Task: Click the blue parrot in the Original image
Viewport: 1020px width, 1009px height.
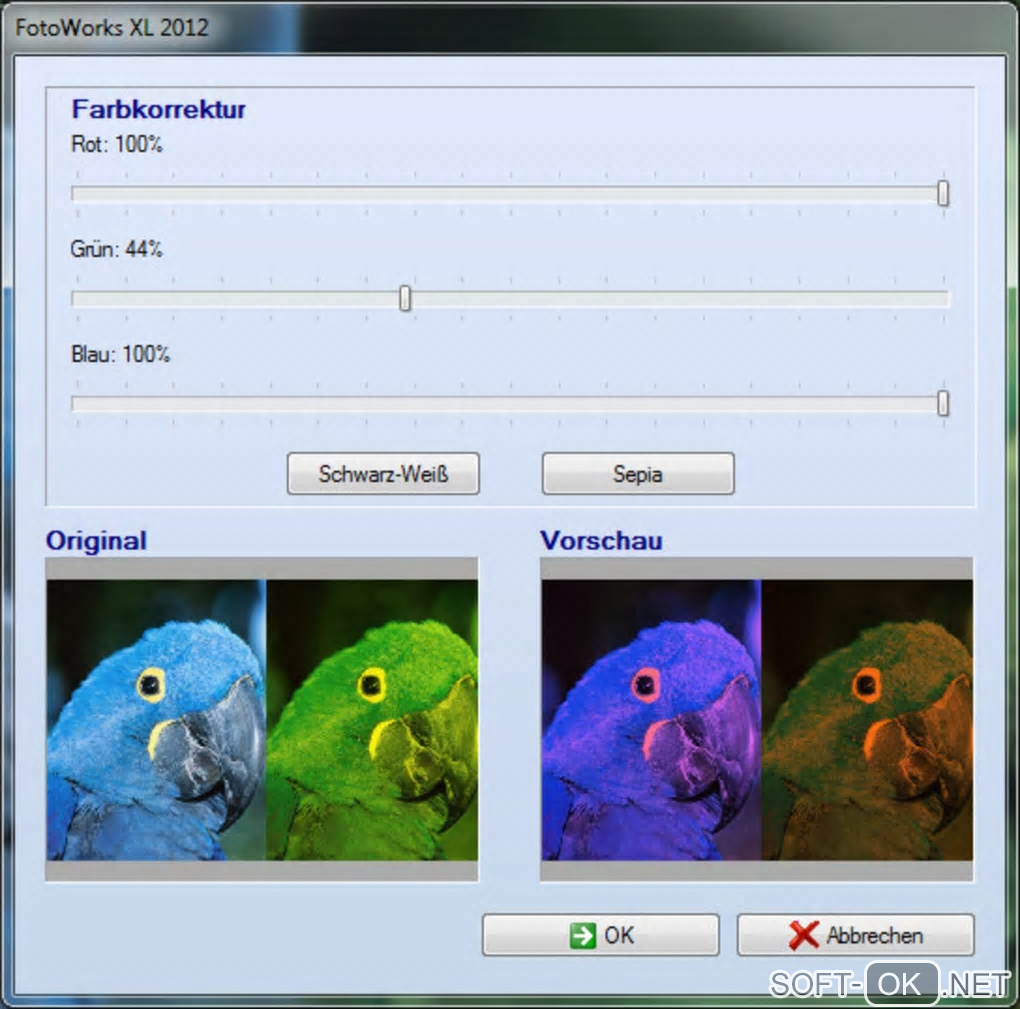Action: (157, 720)
